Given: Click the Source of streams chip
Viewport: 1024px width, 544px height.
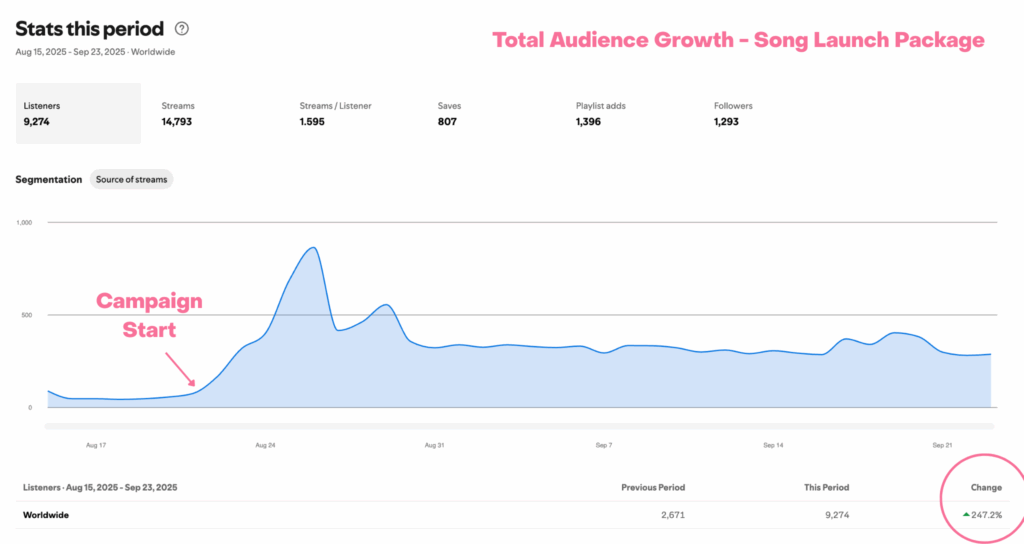Looking at the screenshot, I should pos(131,179).
